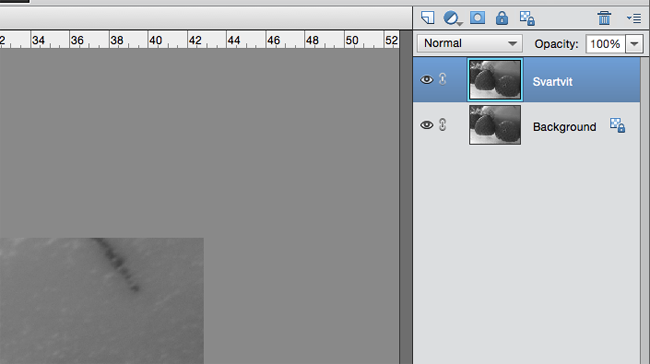Delete layer with trash icon
The height and width of the screenshot is (364, 650).
(x=604, y=18)
